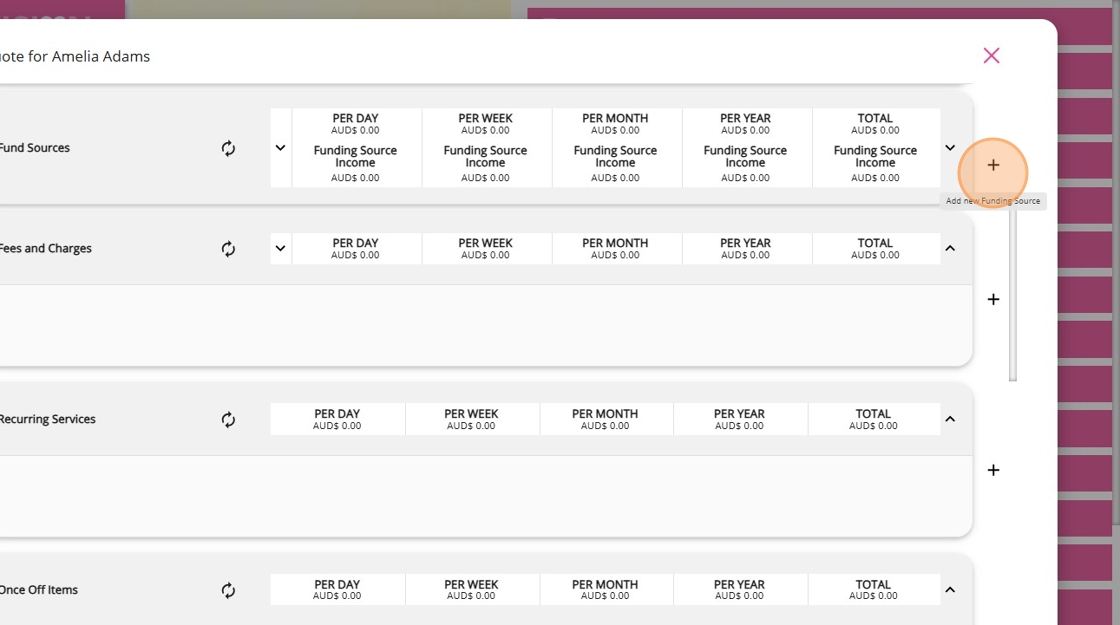
Task: Select Fees and Charges PER WEEK amount
Action: [x=485, y=255]
